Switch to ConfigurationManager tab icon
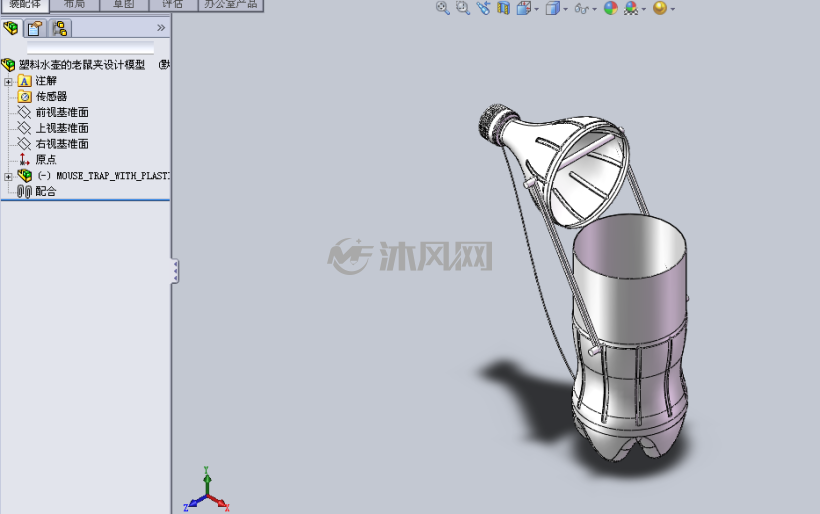 [x=60, y=28]
